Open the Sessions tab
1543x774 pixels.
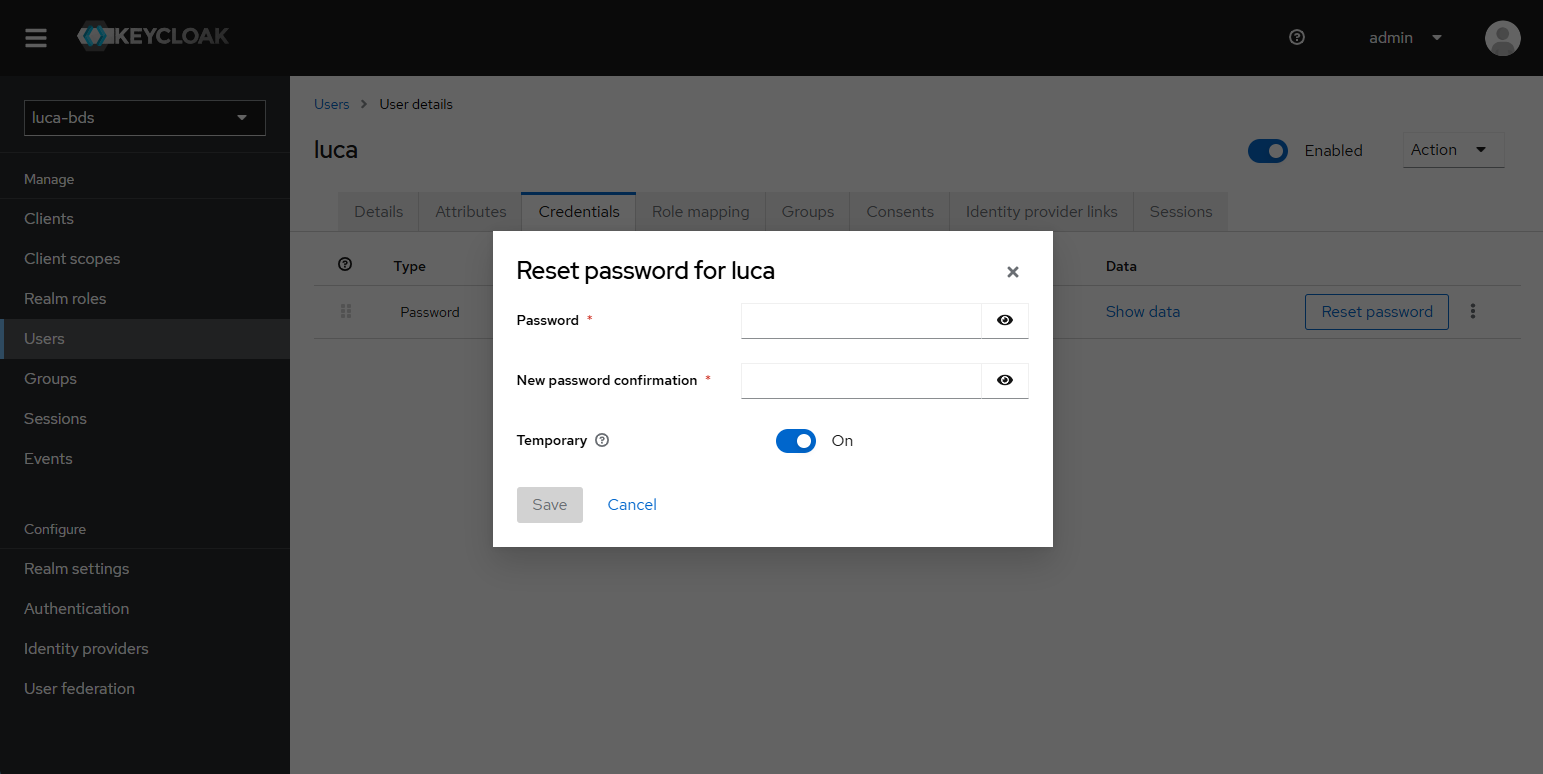coord(1180,211)
